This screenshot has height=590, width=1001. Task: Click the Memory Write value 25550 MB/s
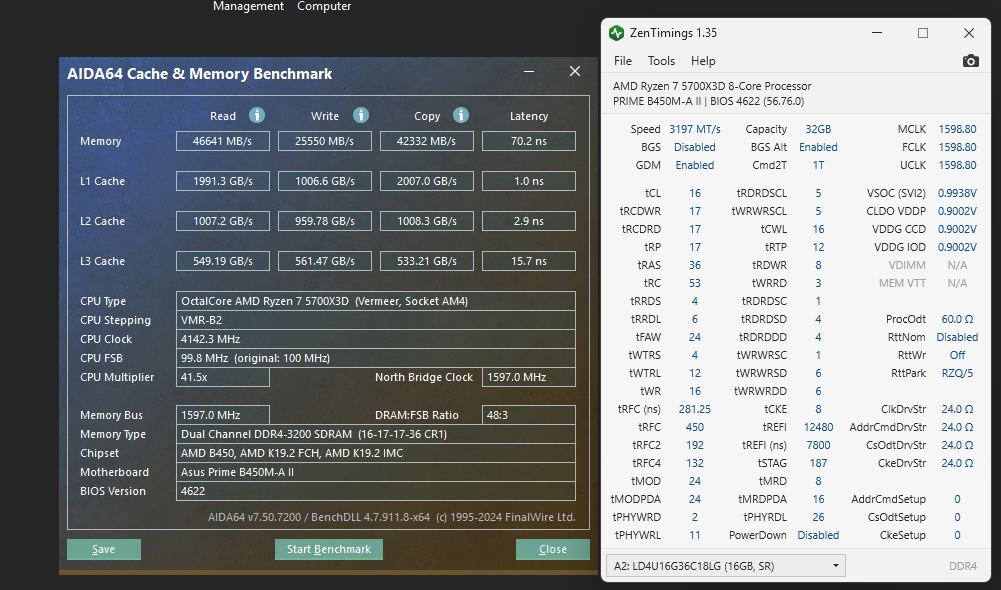pyautogui.click(x=324, y=141)
